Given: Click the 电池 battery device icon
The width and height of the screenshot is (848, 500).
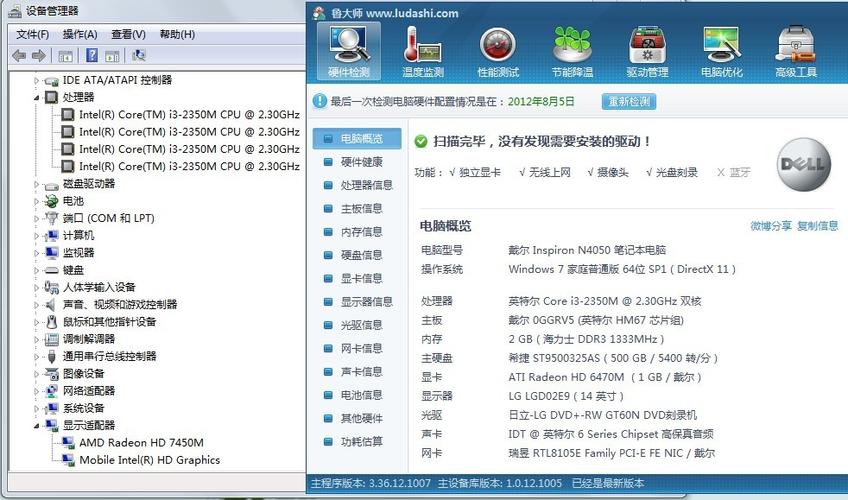Looking at the screenshot, I should 51,201.
